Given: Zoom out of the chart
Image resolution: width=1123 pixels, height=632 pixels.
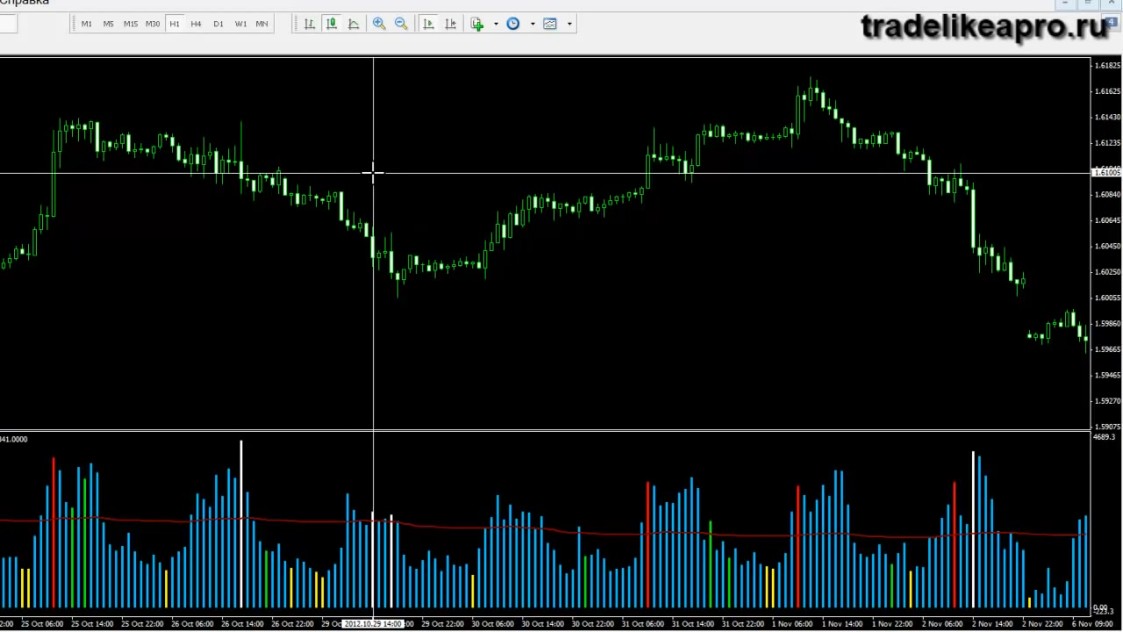Looking at the screenshot, I should point(401,24).
